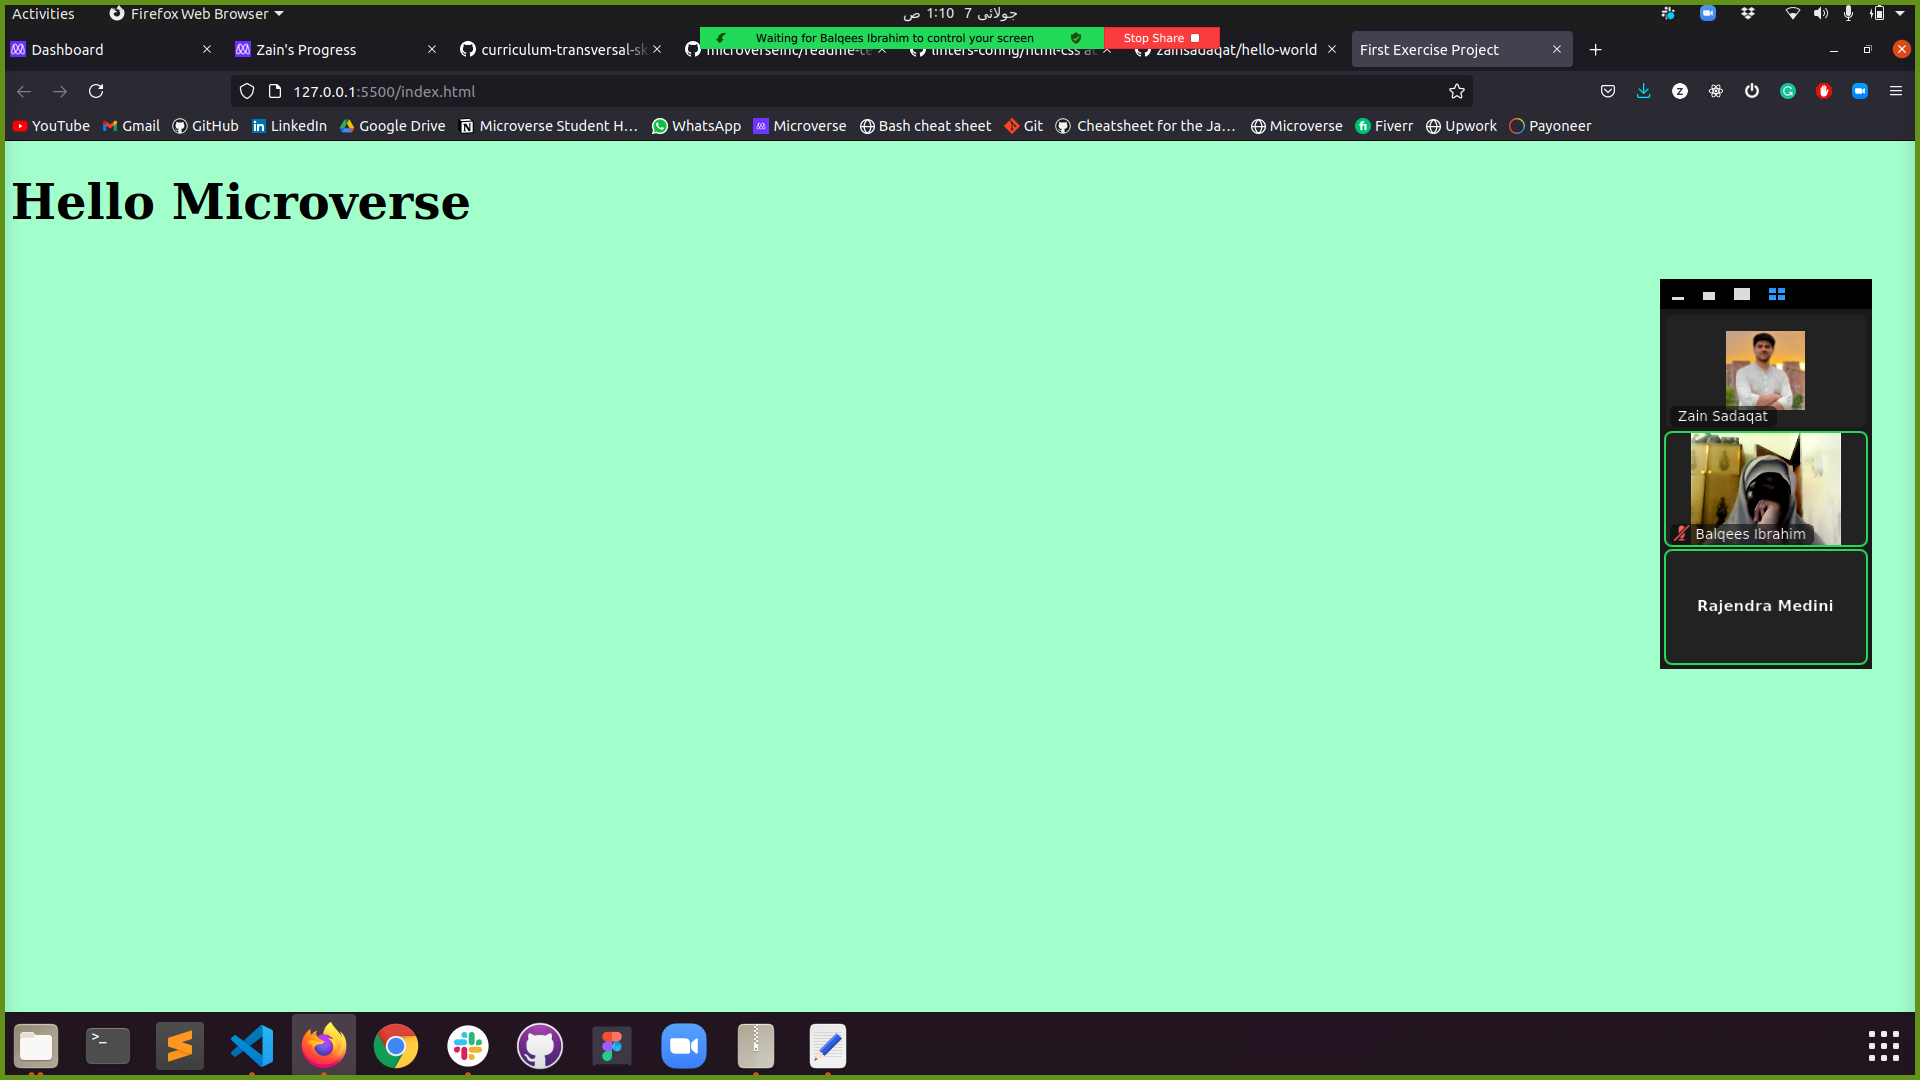Bookmark this page with star icon
Image resolution: width=1920 pixels, height=1080 pixels.
pyautogui.click(x=1457, y=91)
